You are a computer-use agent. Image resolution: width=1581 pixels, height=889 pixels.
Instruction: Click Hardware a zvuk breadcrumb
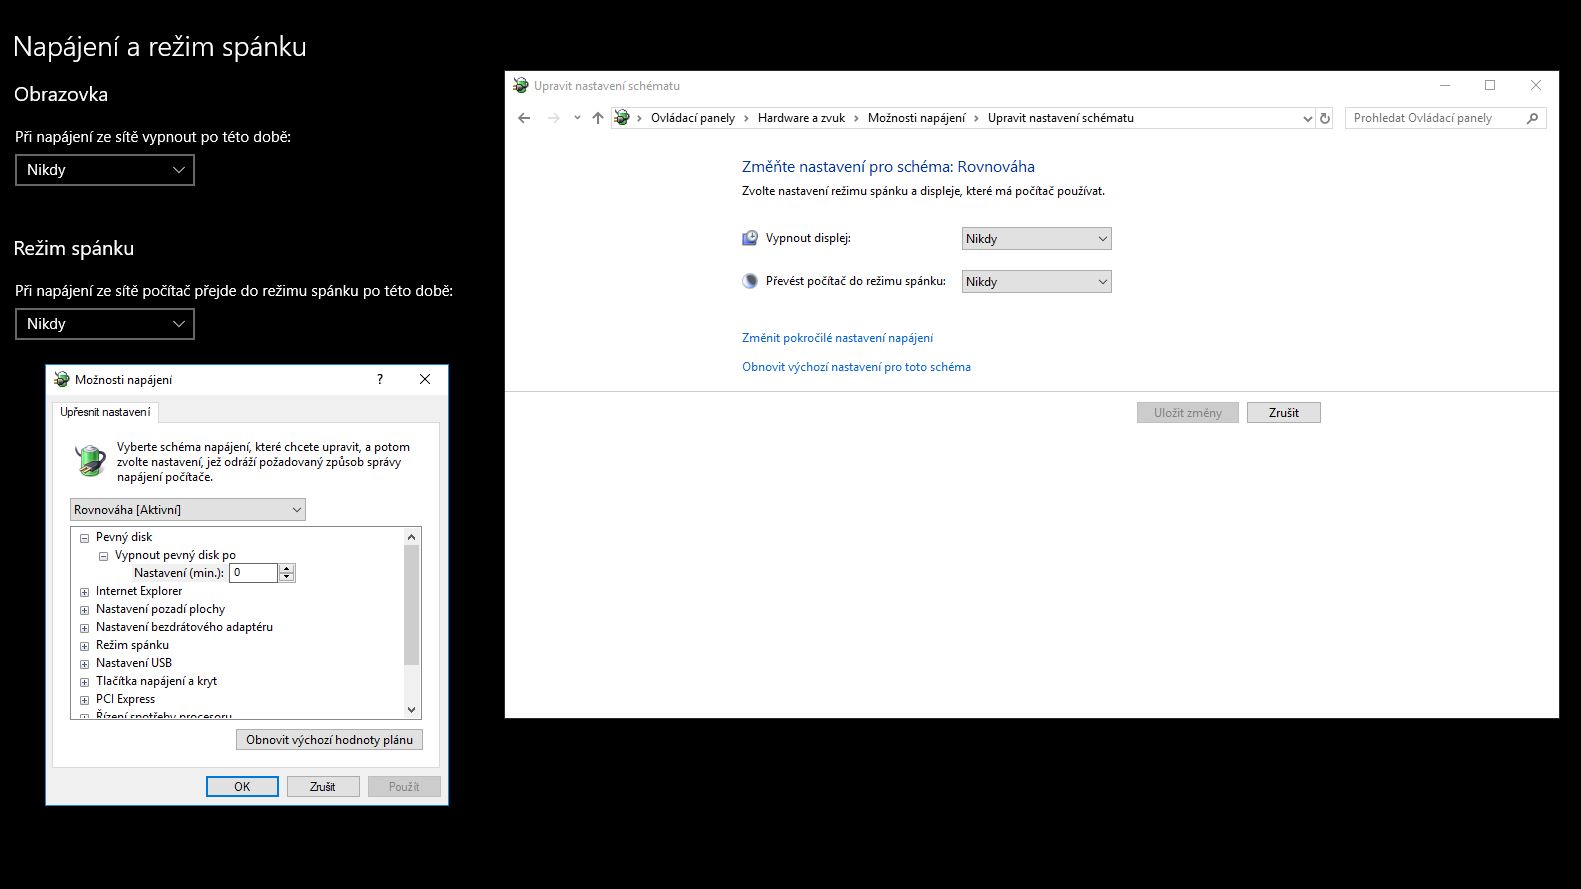[x=801, y=118]
